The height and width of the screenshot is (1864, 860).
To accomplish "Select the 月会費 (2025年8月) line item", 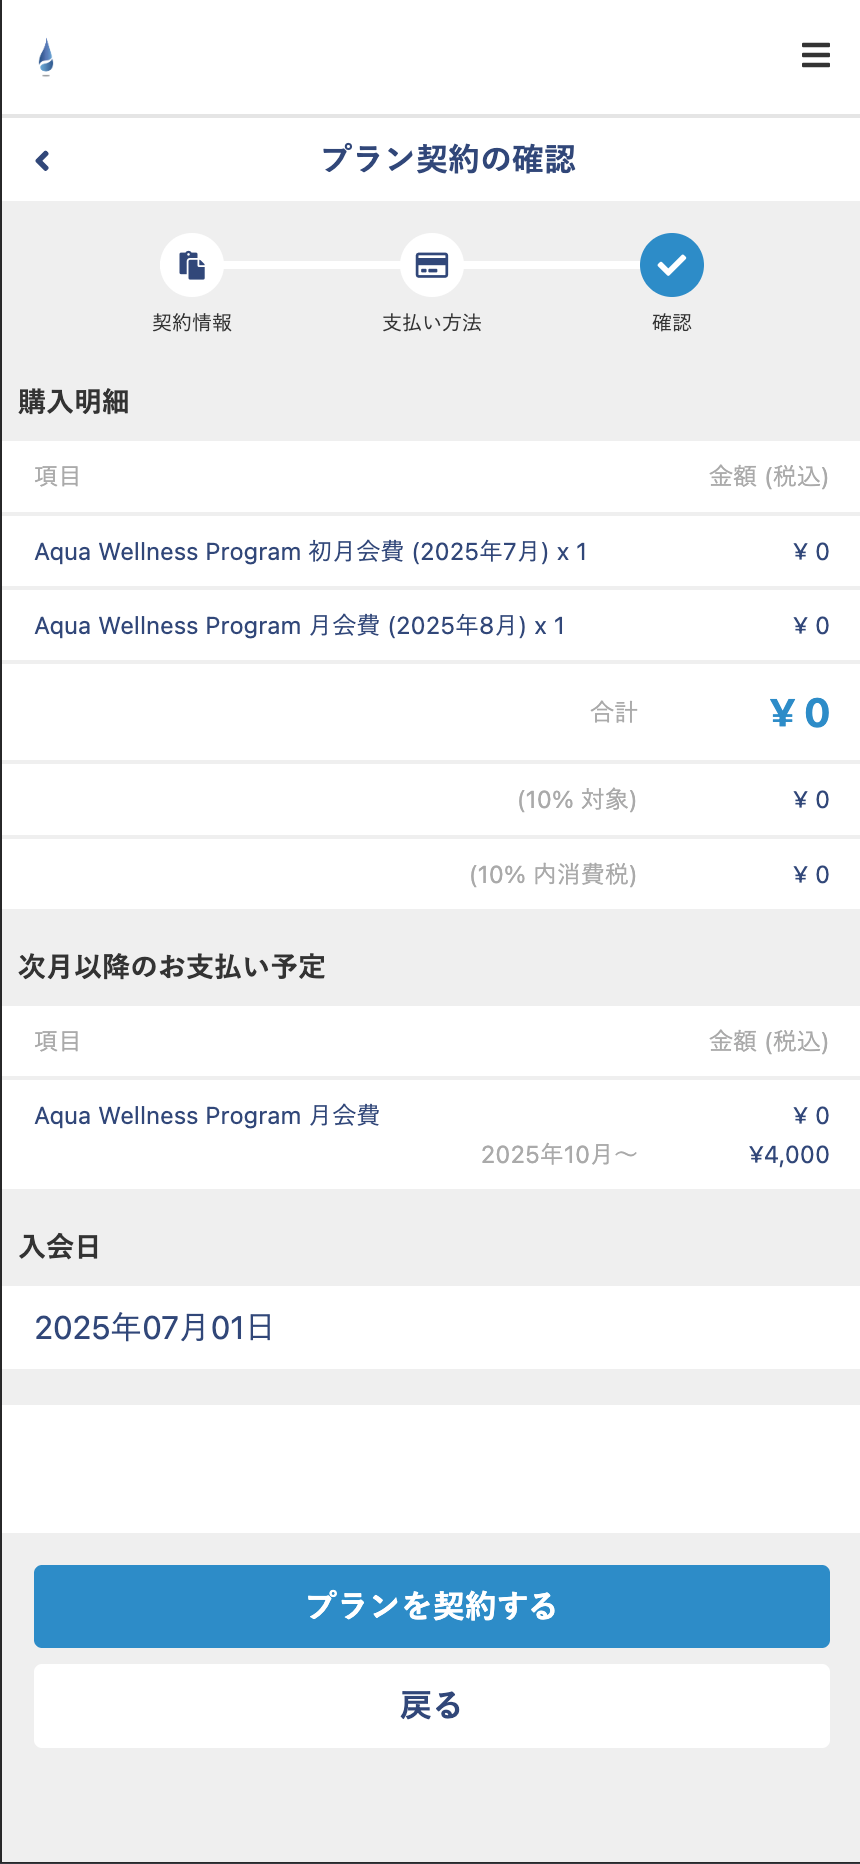I will pos(431,626).
